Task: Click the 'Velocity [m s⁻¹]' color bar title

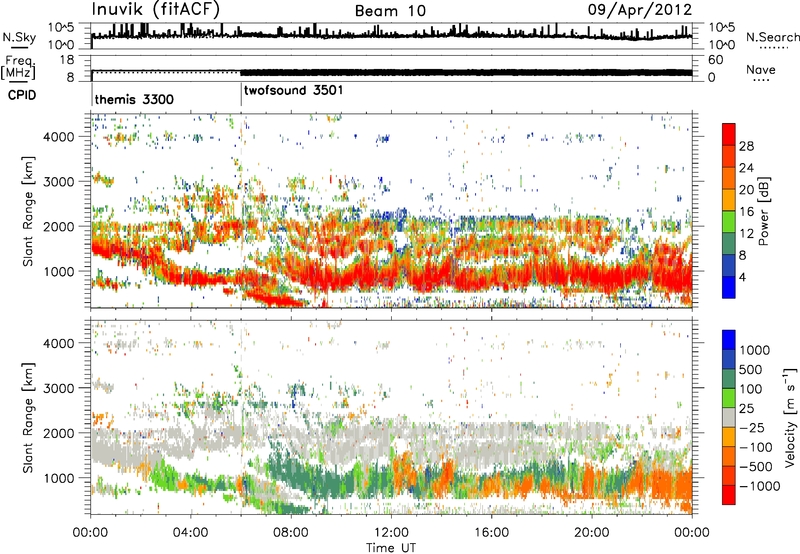Action: 790,417
